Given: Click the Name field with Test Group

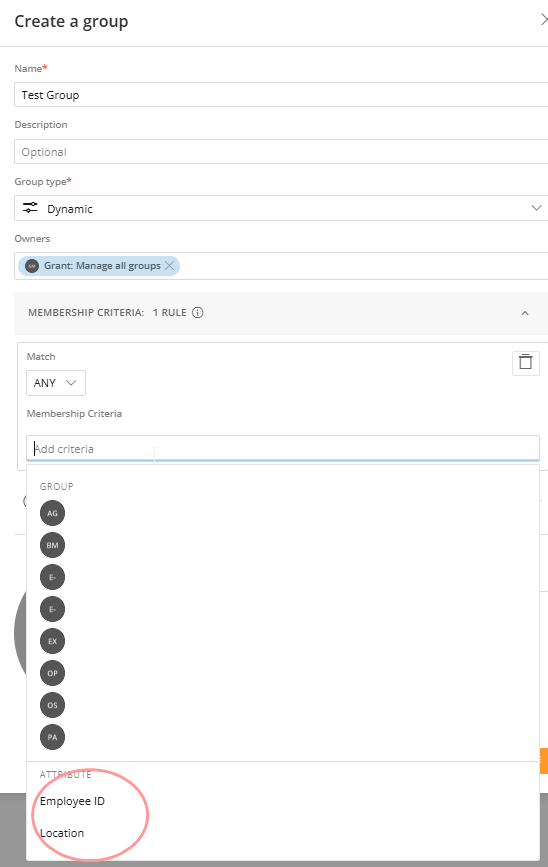Looking at the screenshot, I should point(281,95).
